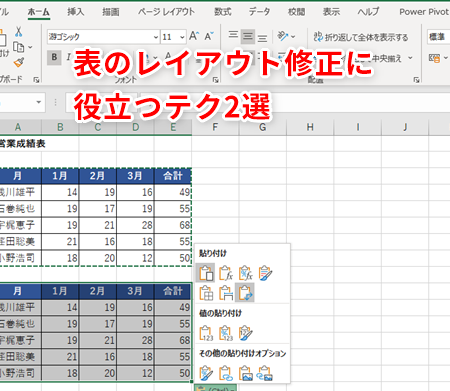Viewport: 450px width, 391px height.
Task: Choose Keep Source Formatting paste icon
Action: (x=265, y=273)
